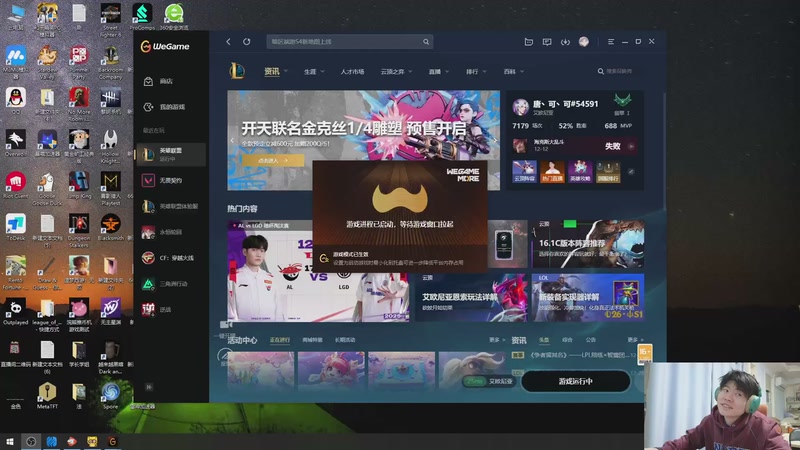Expand the 资讯 dropdown arrow
This screenshot has height=450, width=800.
(x=286, y=71)
